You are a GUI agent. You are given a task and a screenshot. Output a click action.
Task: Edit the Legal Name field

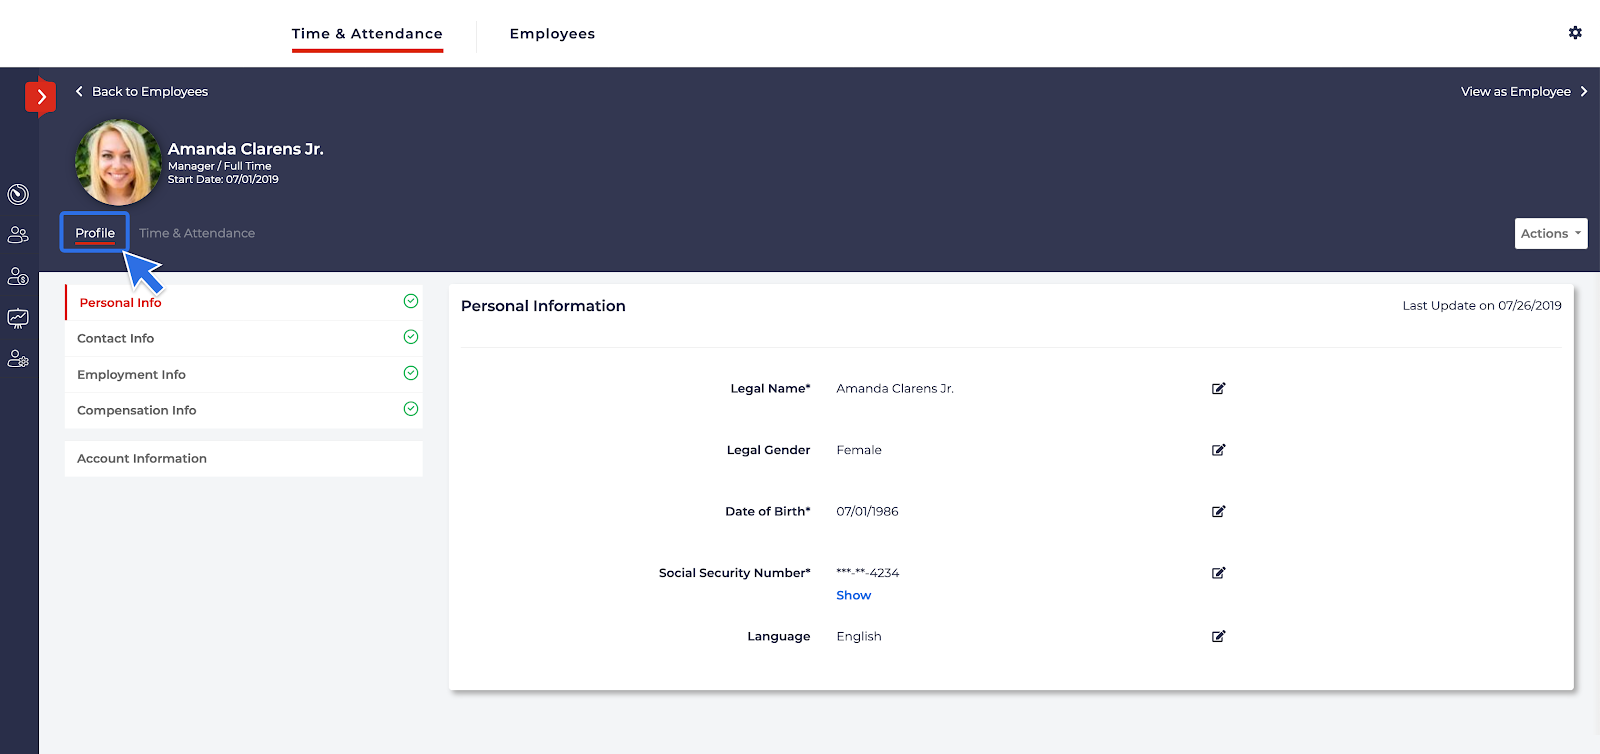coord(1218,389)
